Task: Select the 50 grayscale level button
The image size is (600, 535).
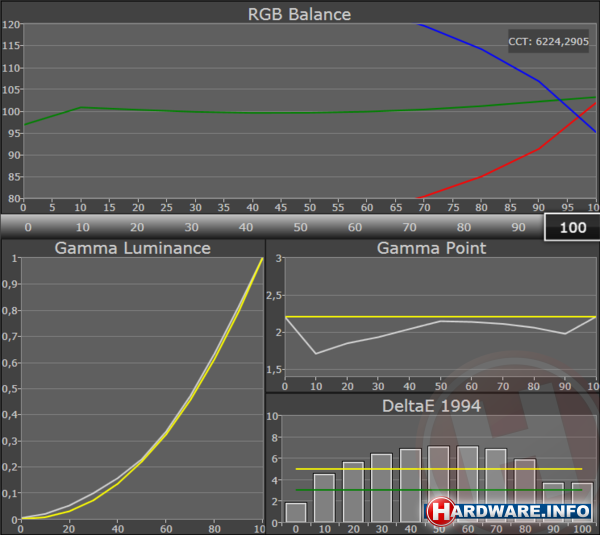Action: pyautogui.click(x=300, y=227)
